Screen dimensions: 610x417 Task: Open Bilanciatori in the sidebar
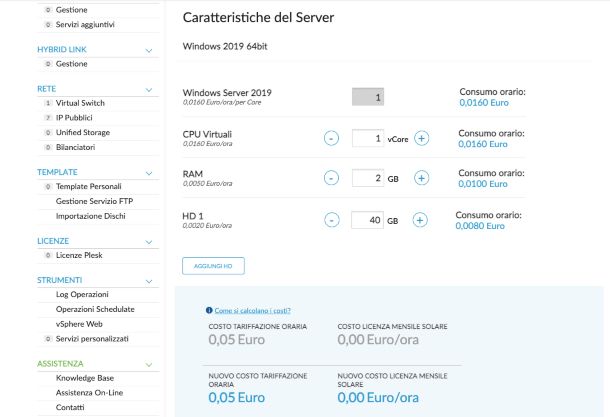tap(75, 147)
